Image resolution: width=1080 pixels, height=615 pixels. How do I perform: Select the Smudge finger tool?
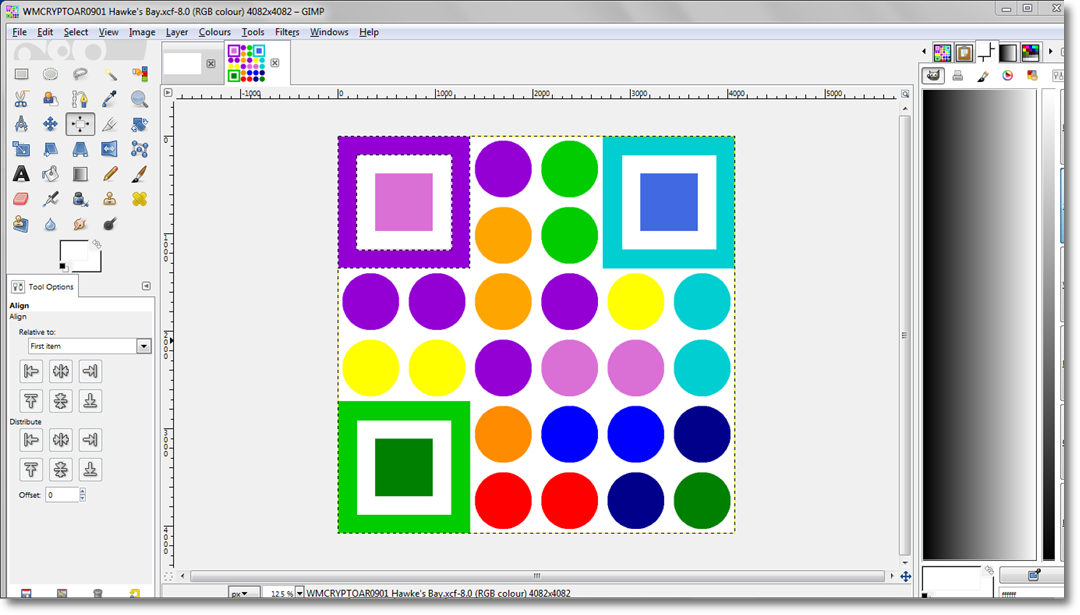pos(80,224)
